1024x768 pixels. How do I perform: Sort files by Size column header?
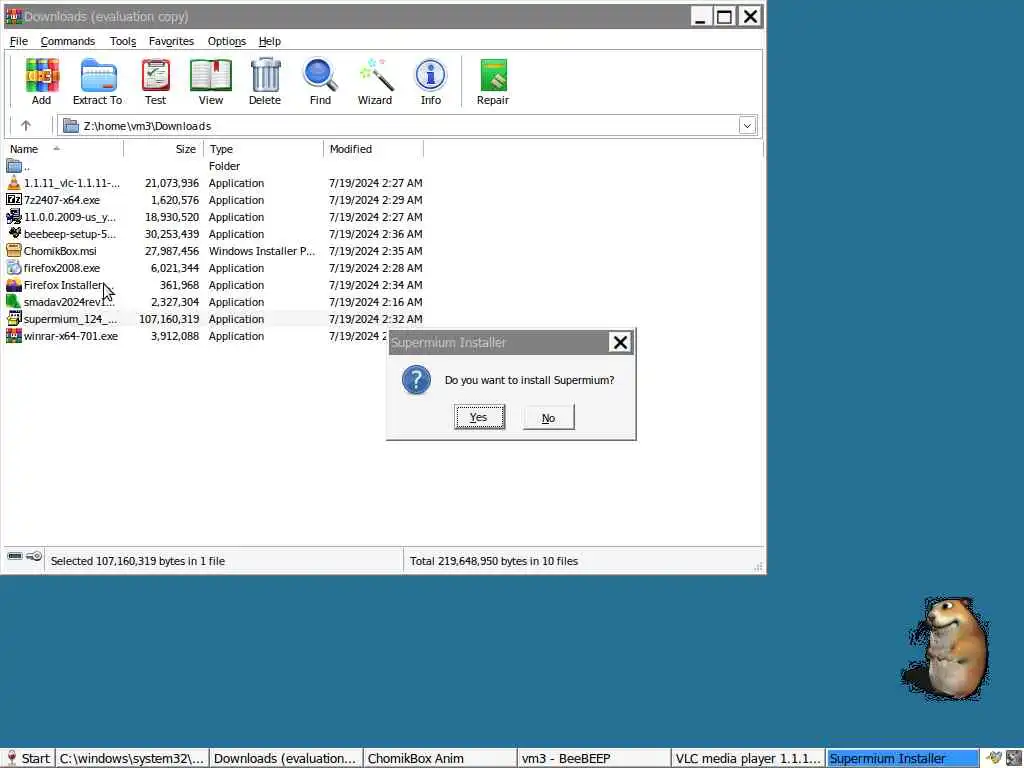(x=164, y=149)
